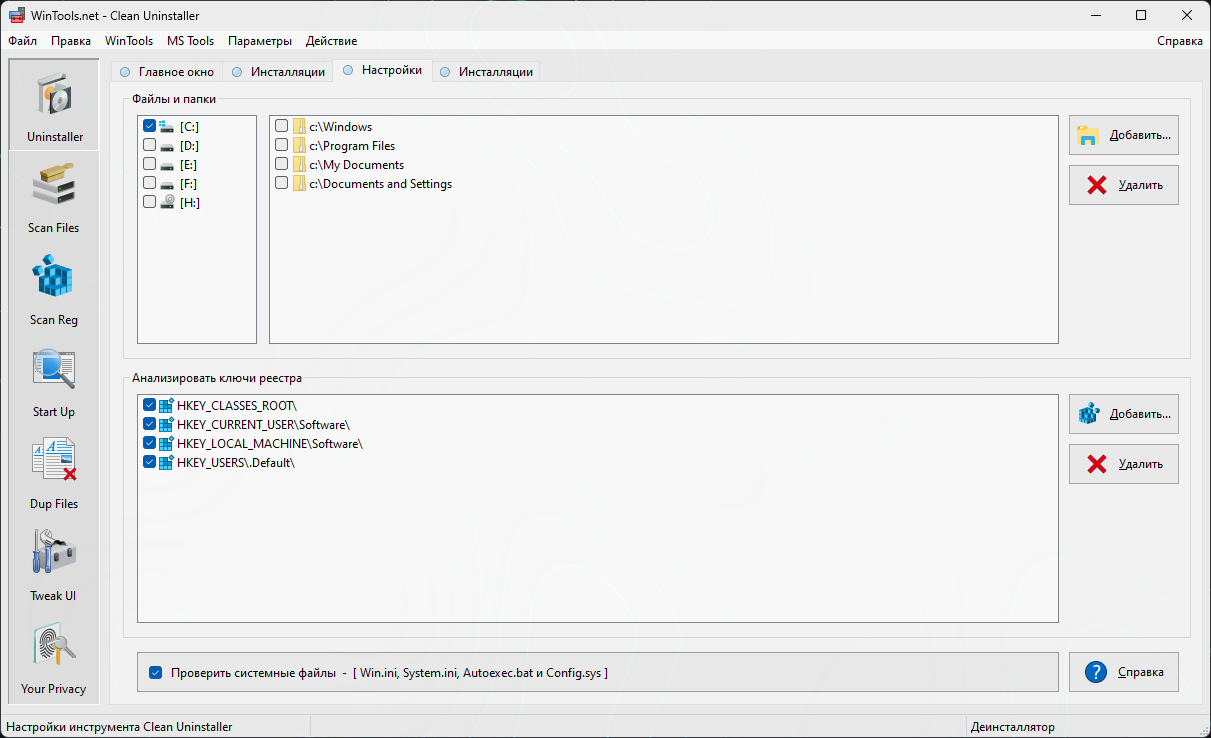Open the Scan Reg tool
Screen dimensions: 1211x738
(54, 289)
